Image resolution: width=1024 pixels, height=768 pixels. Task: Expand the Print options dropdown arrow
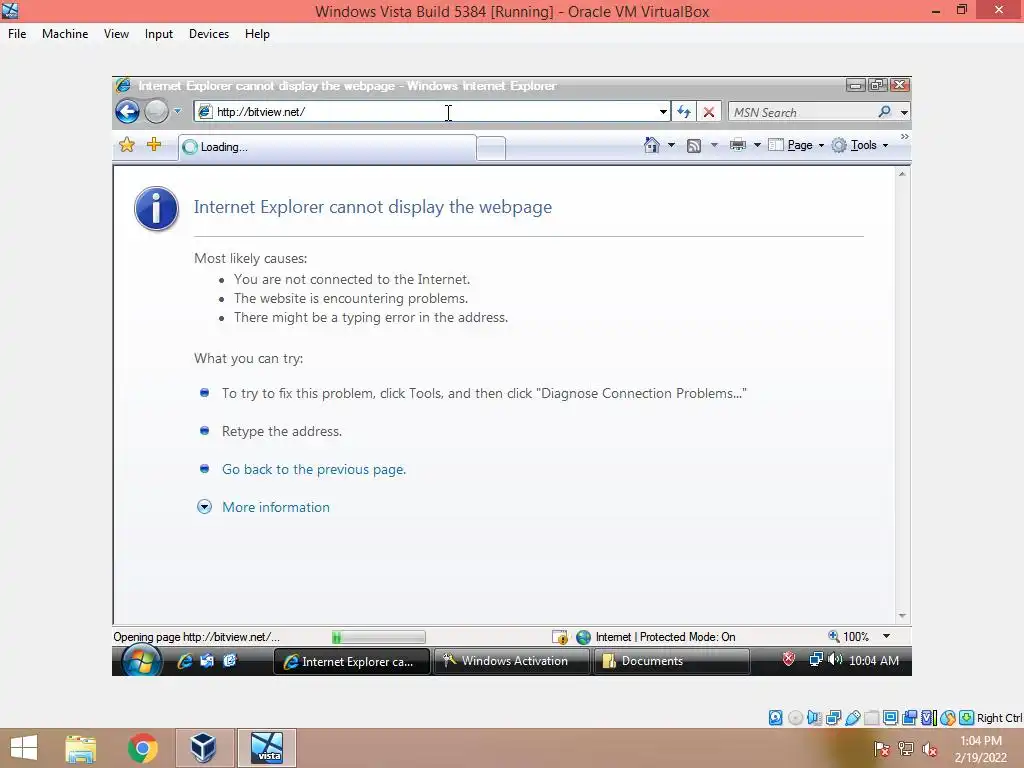point(758,145)
